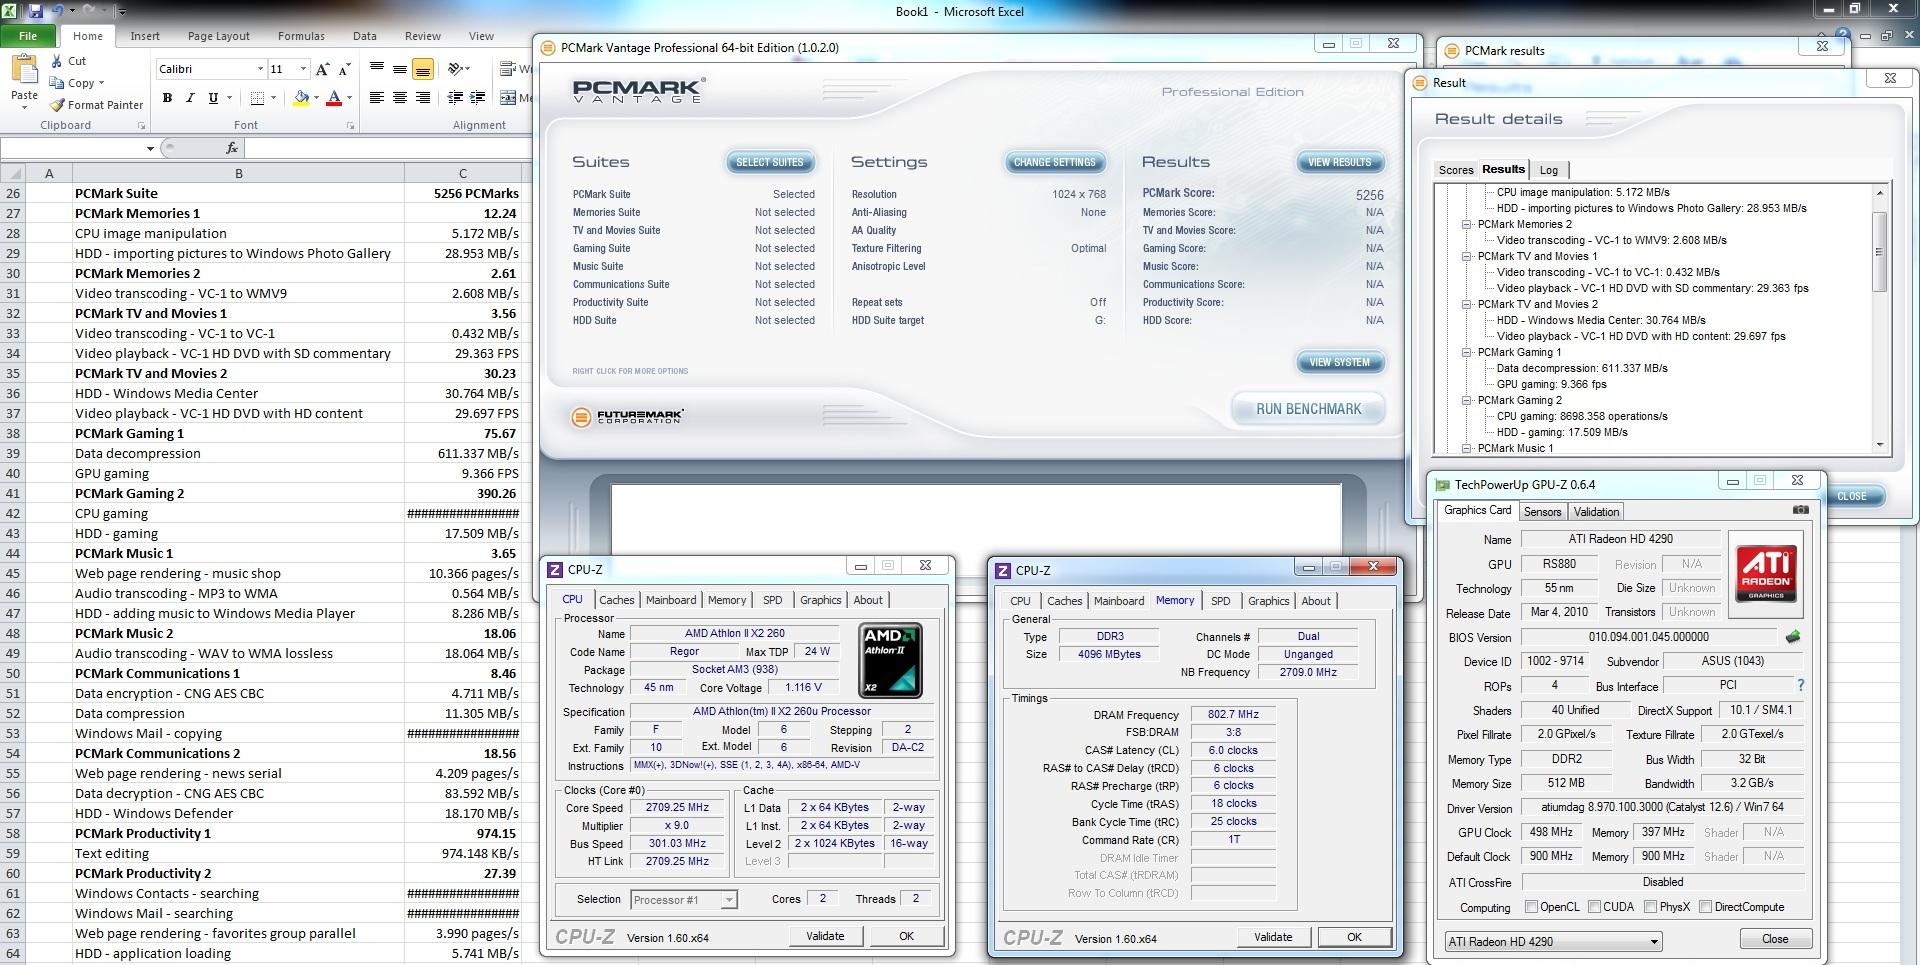Enable the PhysX checkbox in GPU-Z
The height and width of the screenshot is (965, 1920).
[x=1650, y=907]
